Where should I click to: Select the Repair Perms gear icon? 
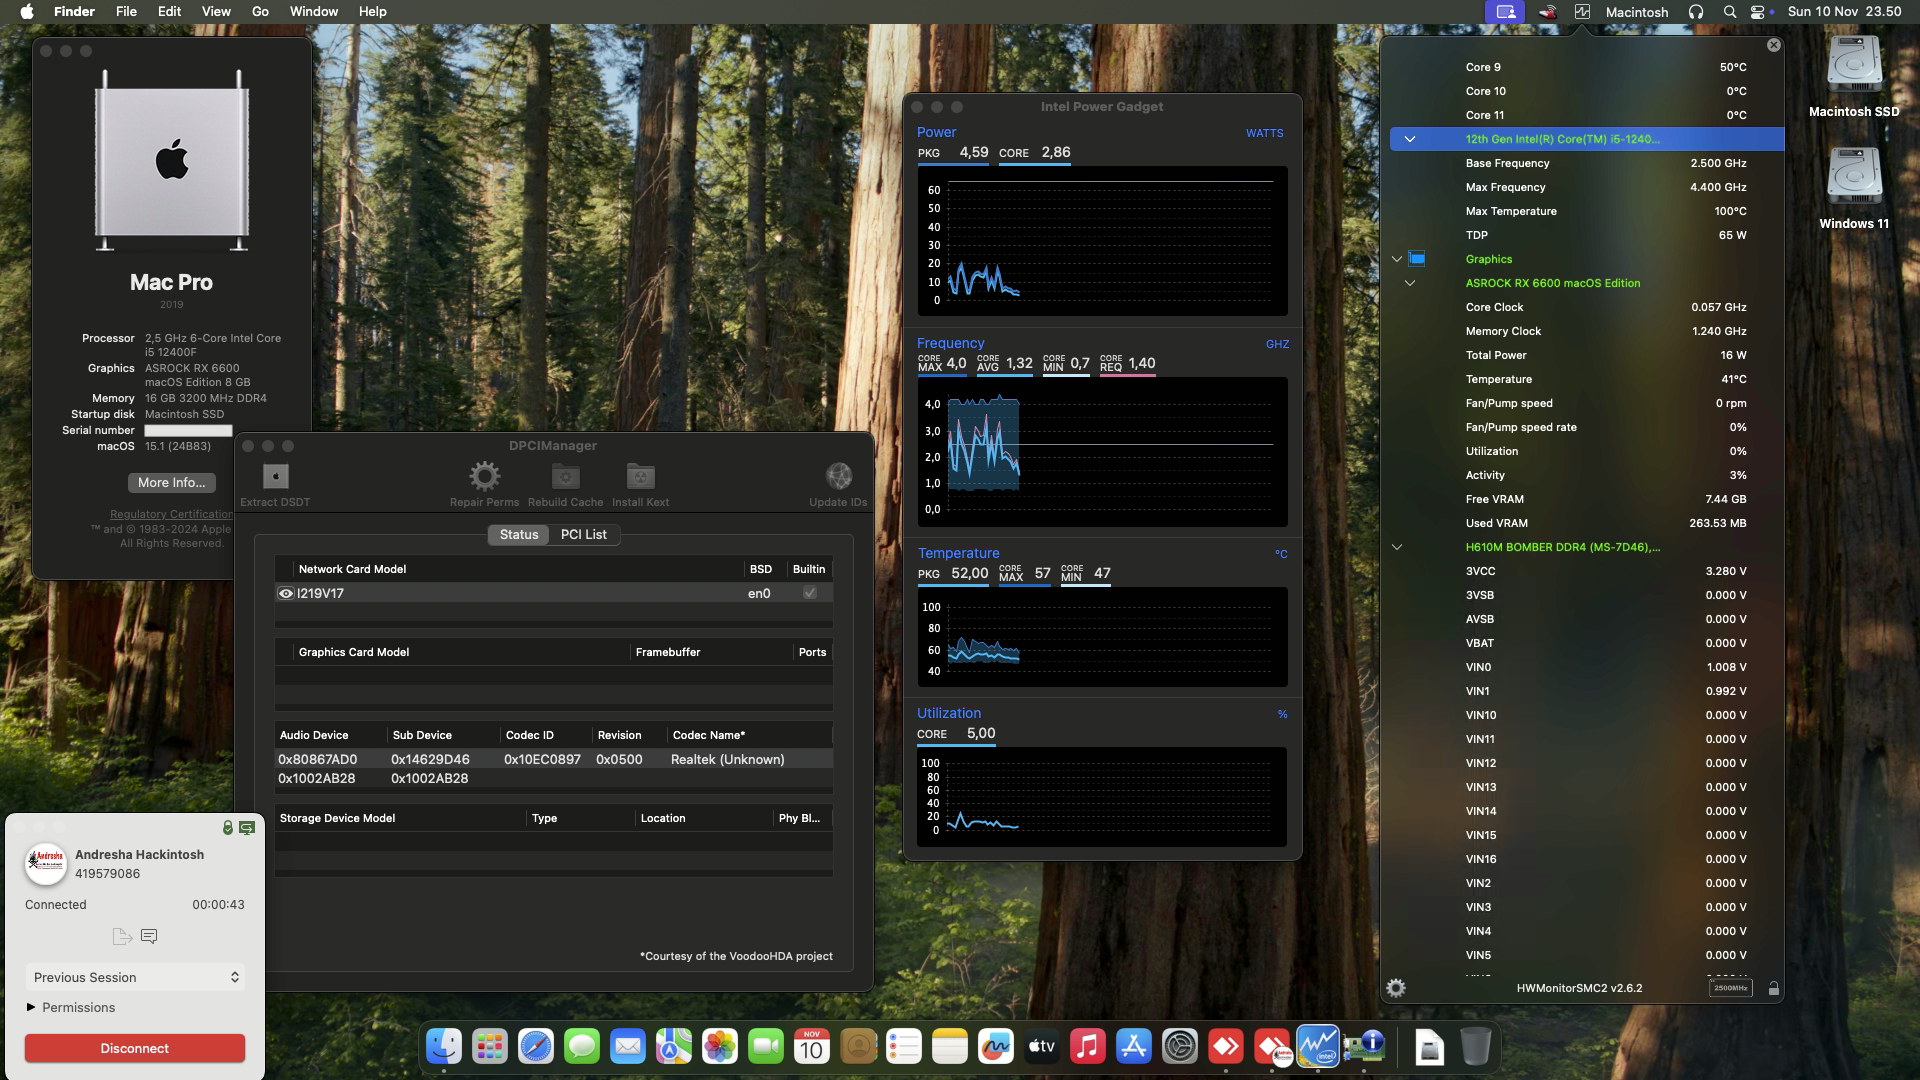click(x=485, y=477)
